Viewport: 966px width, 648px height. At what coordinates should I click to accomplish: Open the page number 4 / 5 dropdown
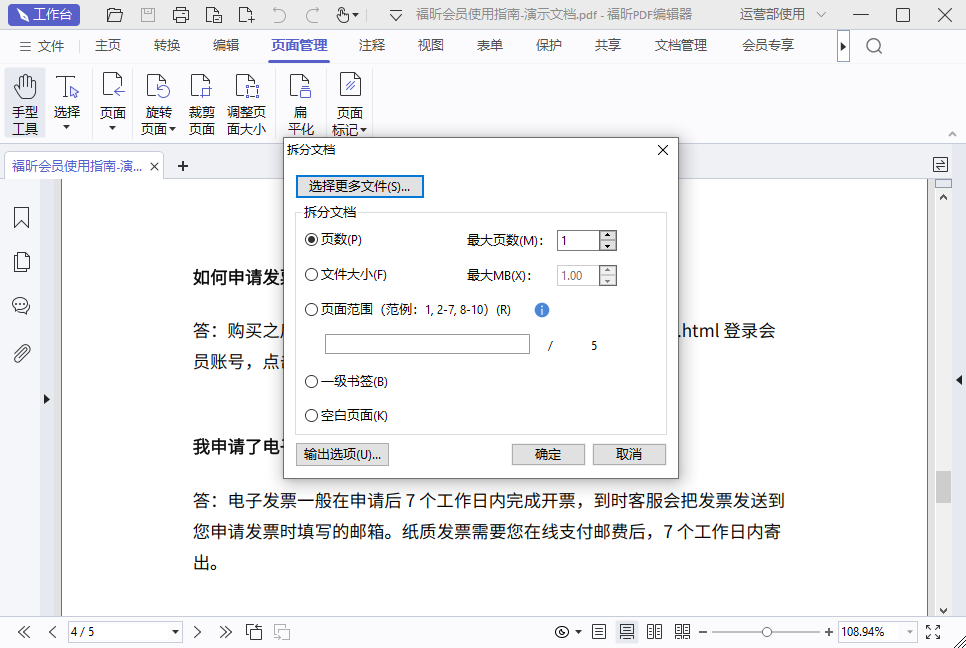176,632
